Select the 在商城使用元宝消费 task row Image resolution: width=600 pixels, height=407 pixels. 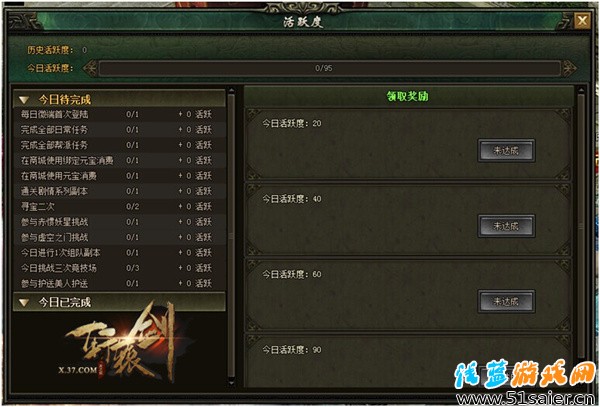tap(119, 176)
